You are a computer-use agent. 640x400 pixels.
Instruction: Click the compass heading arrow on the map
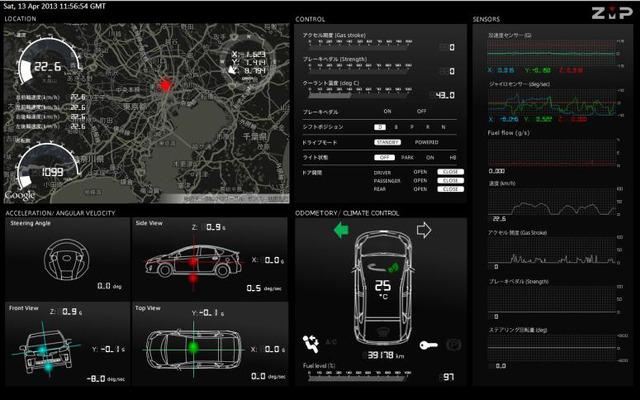233,70
